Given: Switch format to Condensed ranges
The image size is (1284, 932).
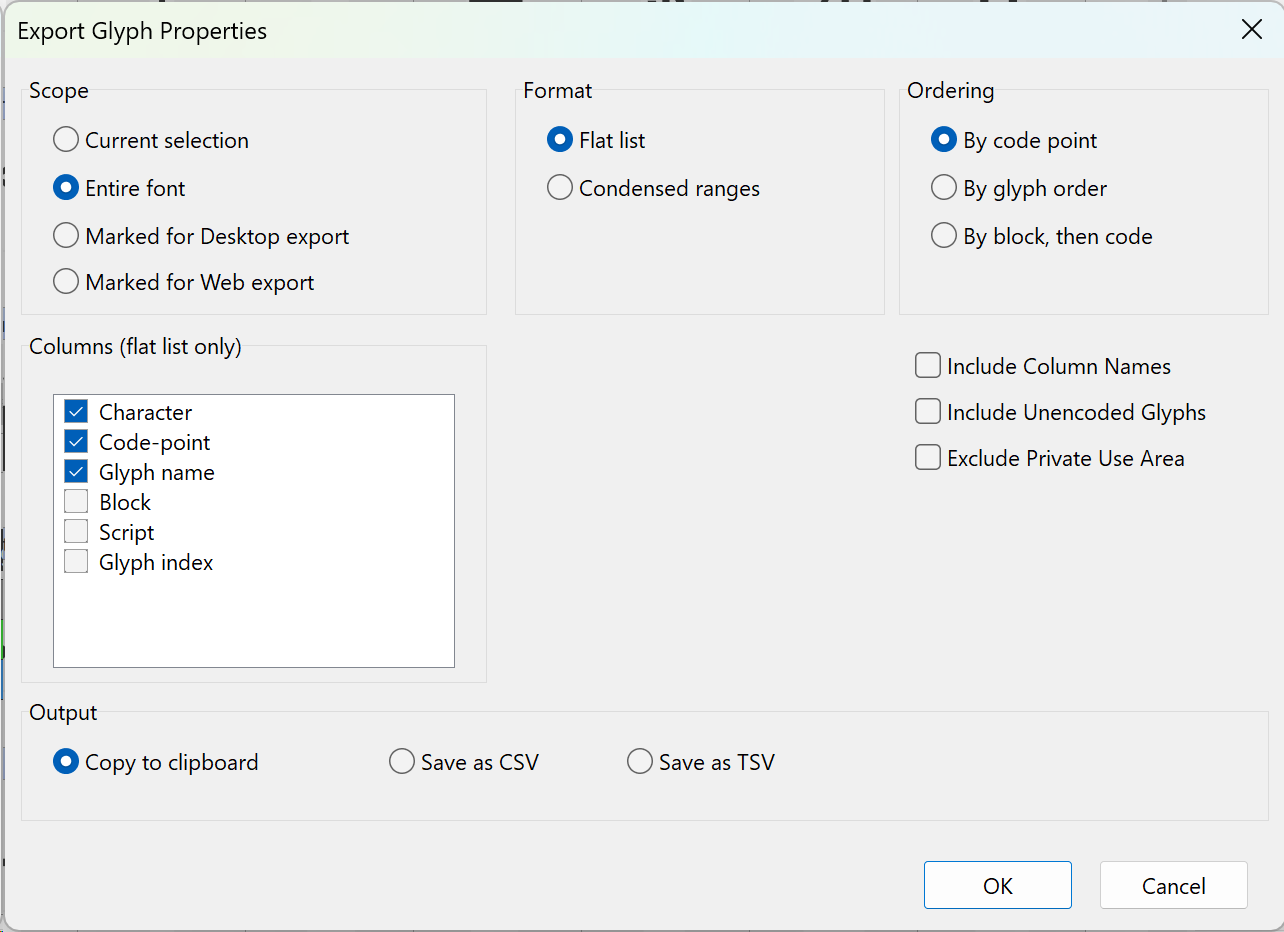Looking at the screenshot, I should click(x=560, y=188).
